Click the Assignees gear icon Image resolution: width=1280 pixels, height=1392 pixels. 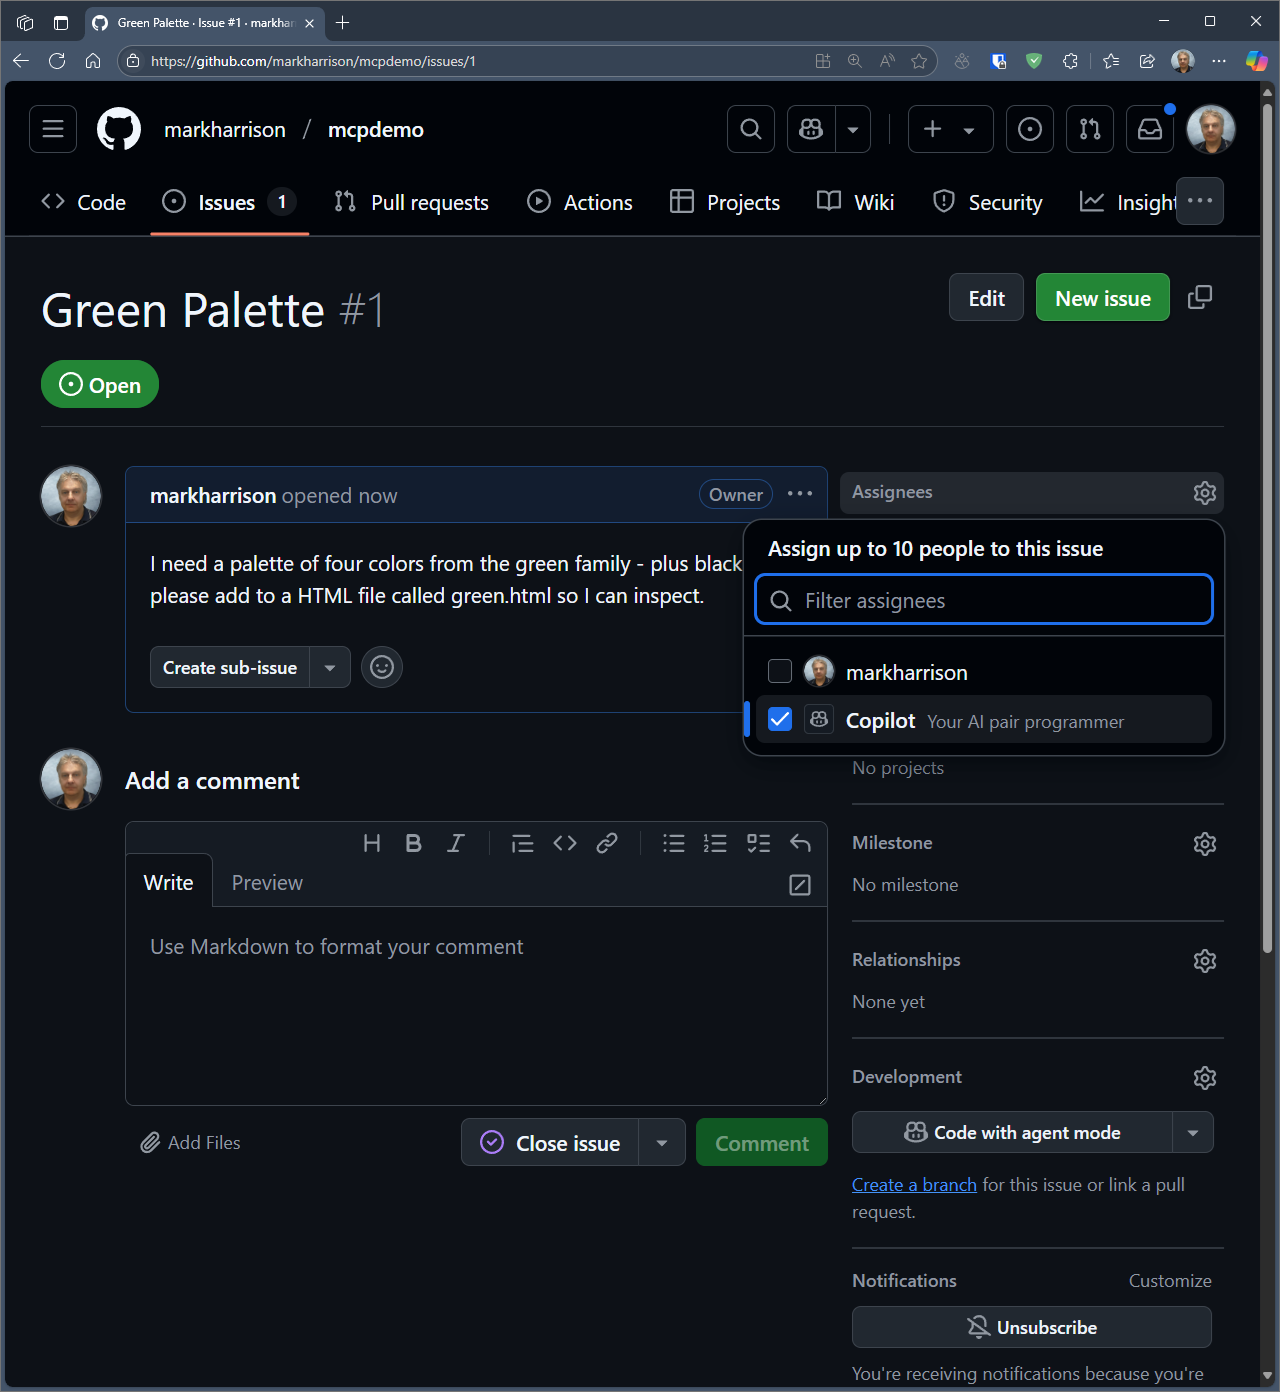[1205, 493]
